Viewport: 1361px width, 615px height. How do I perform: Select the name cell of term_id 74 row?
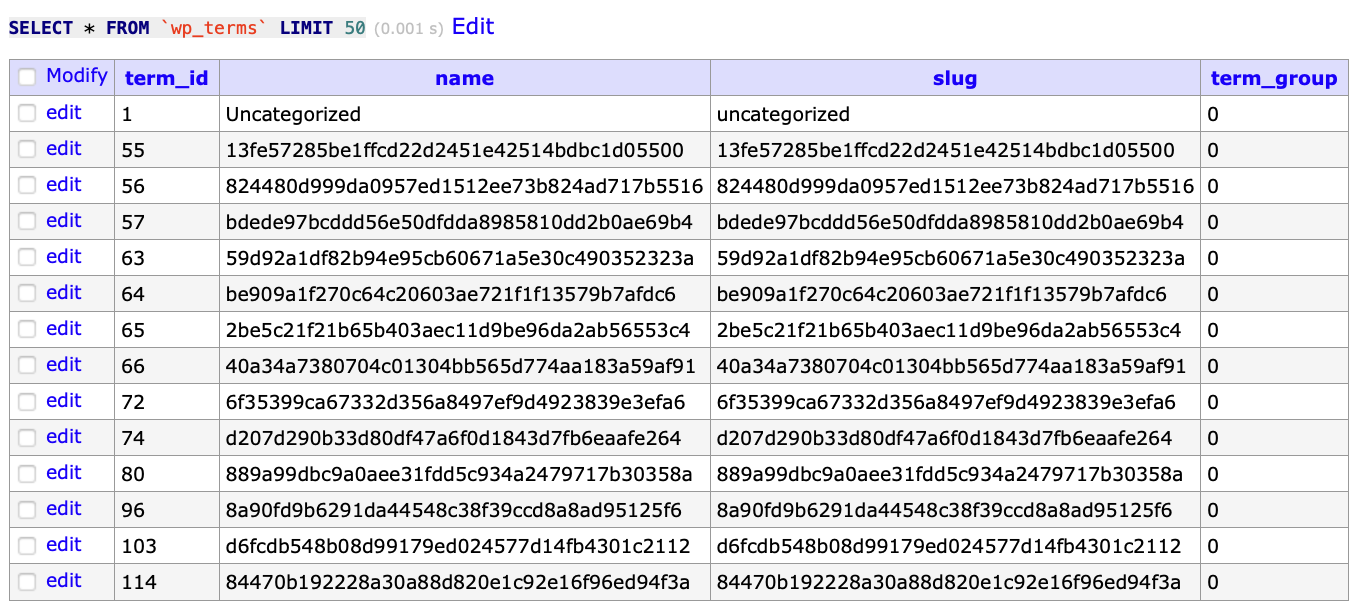coord(463,437)
